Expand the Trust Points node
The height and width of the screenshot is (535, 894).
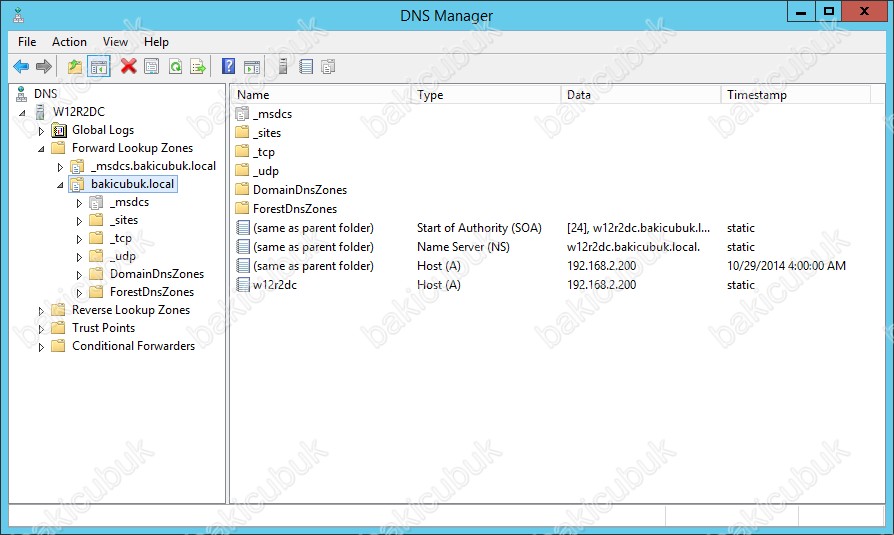click(x=41, y=329)
